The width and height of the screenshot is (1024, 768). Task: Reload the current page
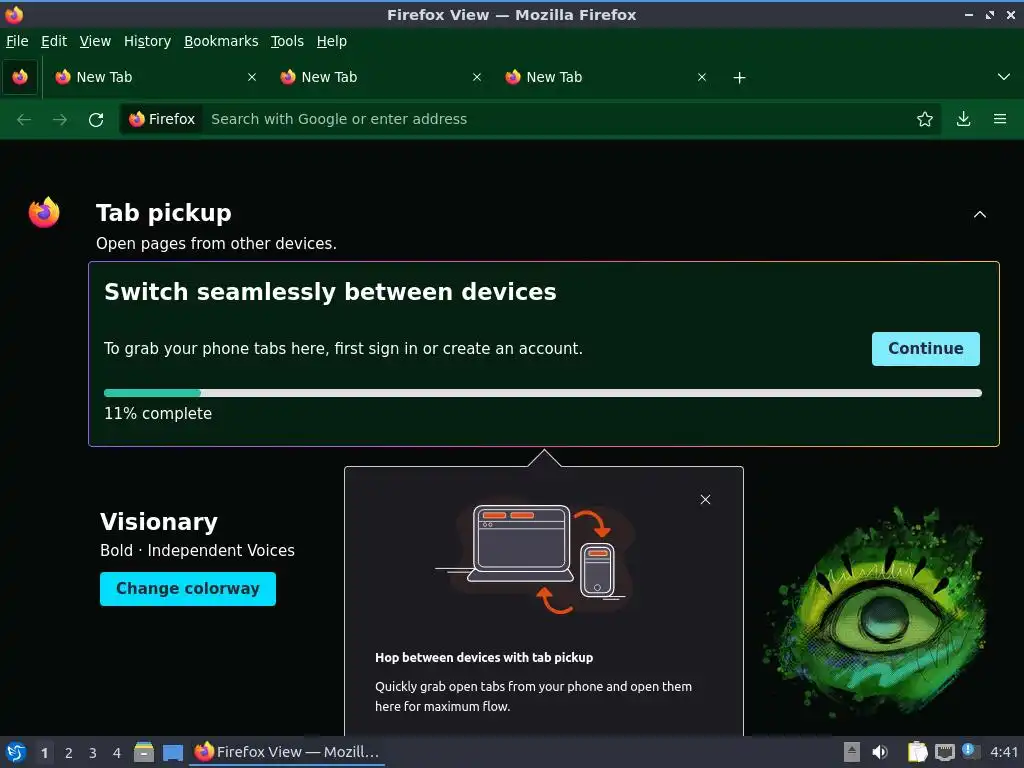coord(96,120)
